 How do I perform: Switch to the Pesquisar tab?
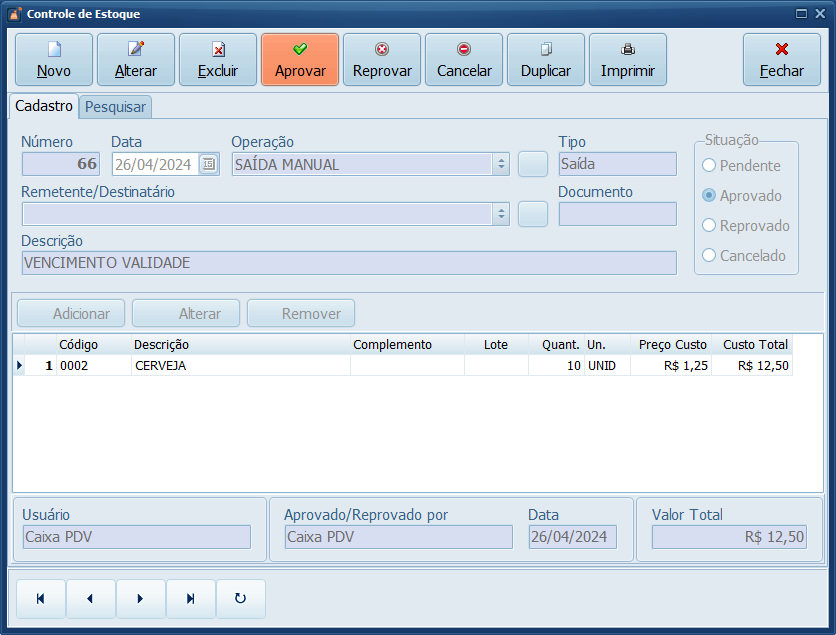115,107
